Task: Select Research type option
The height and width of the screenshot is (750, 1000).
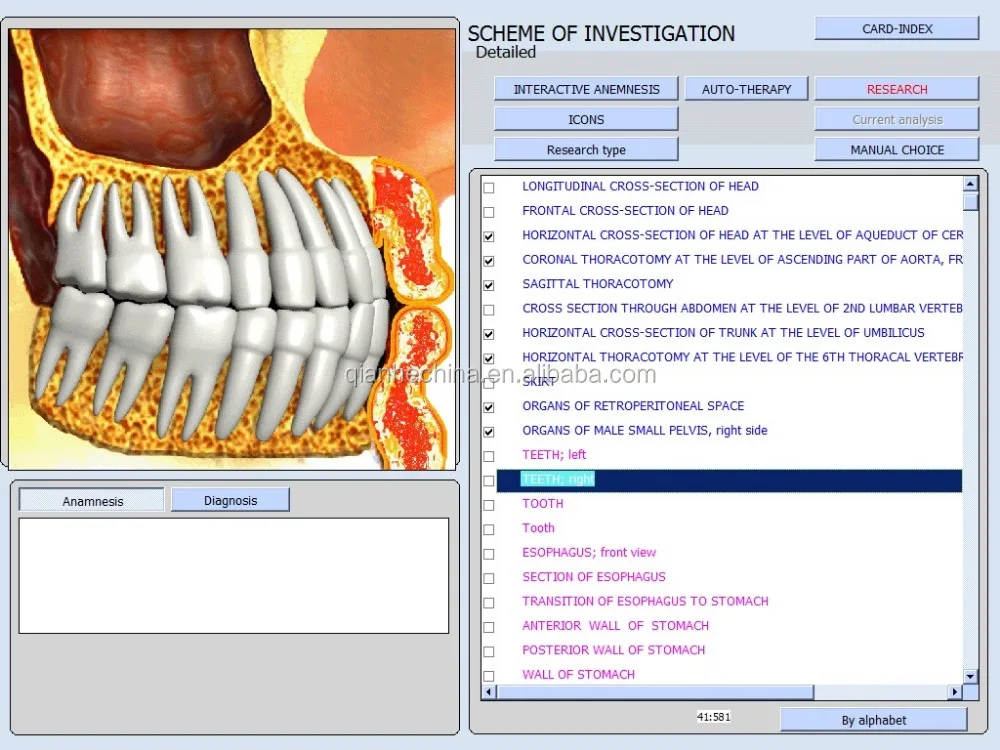Action: click(x=586, y=150)
